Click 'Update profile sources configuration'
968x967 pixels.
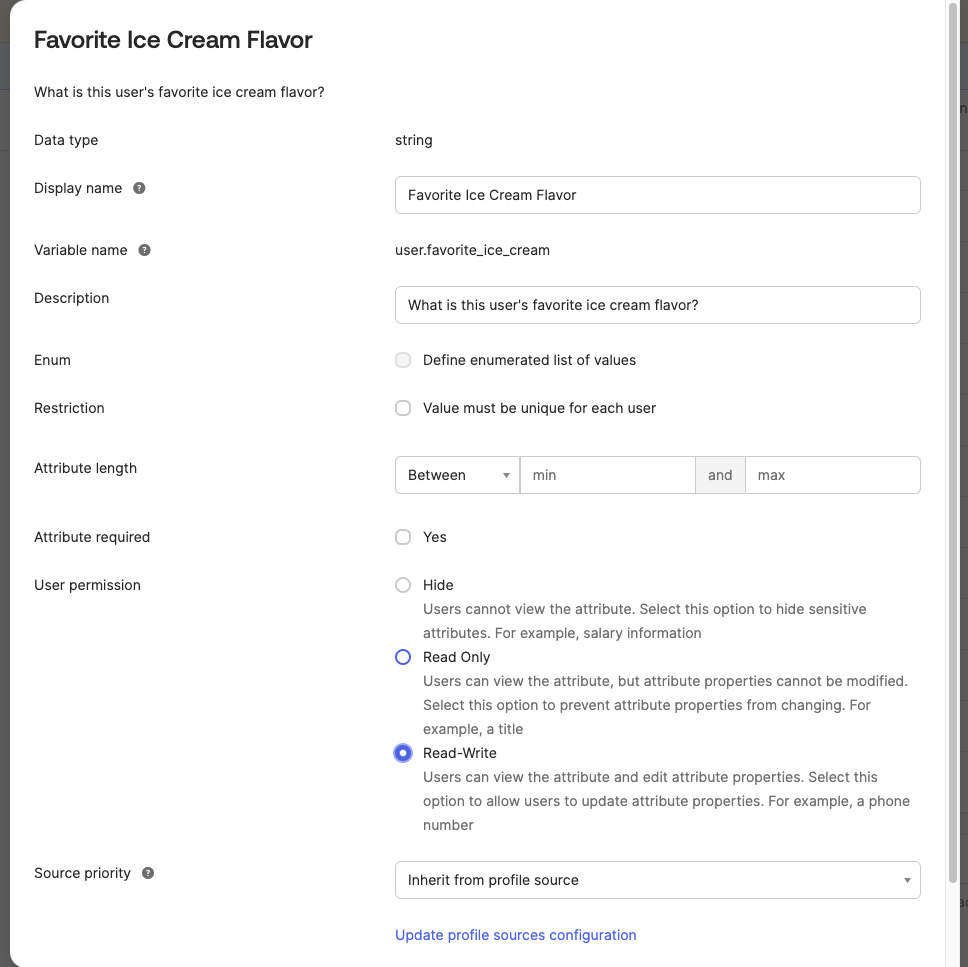click(515, 934)
